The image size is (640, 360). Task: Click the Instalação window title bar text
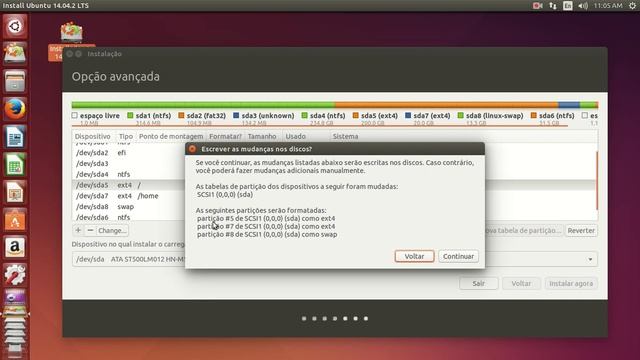pos(104,54)
